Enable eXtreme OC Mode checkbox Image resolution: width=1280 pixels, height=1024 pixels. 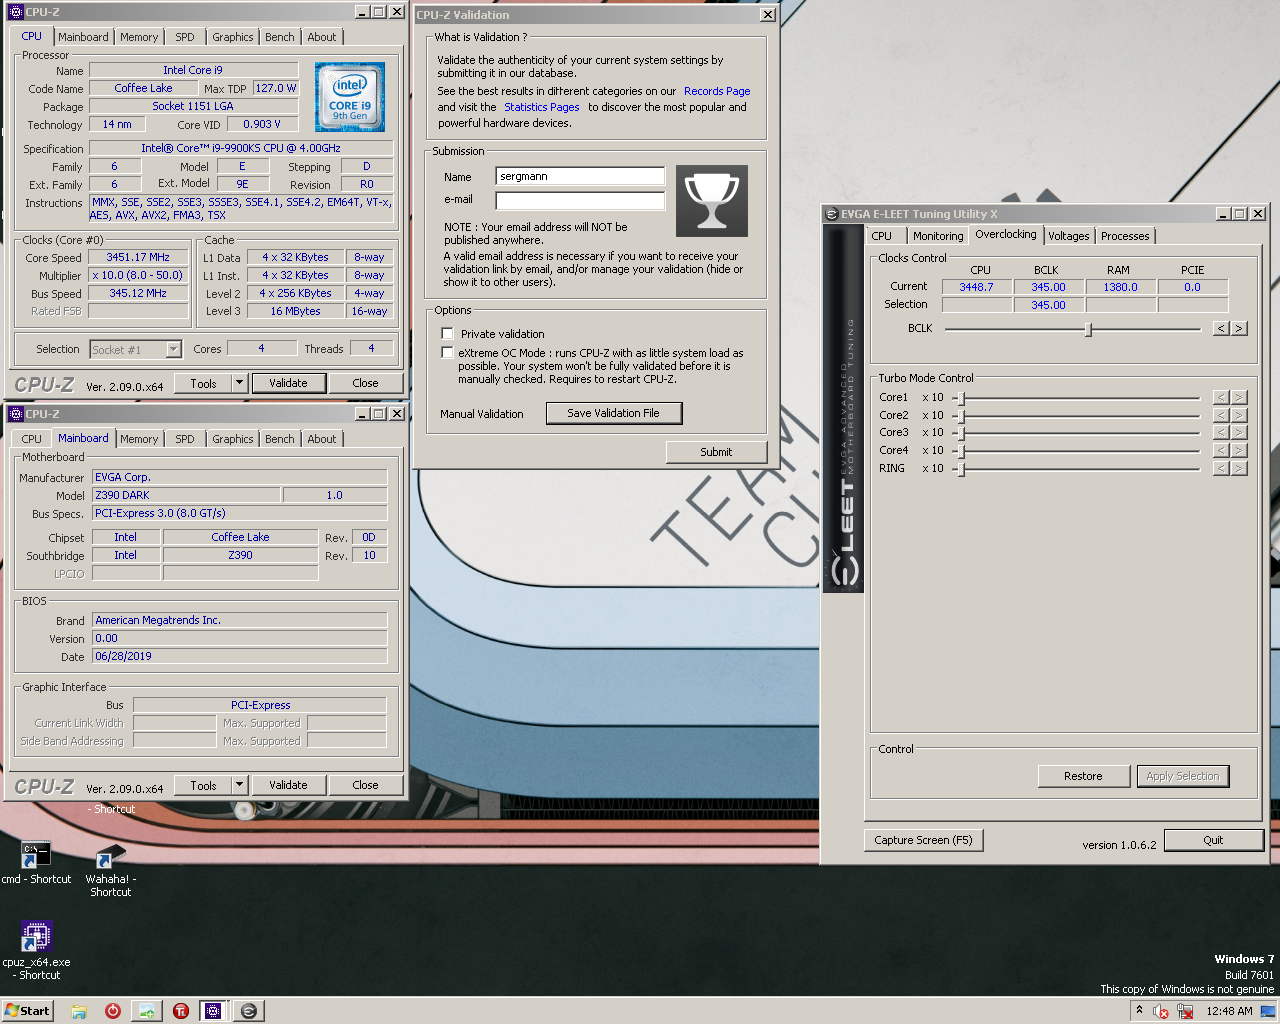[x=447, y=353]
